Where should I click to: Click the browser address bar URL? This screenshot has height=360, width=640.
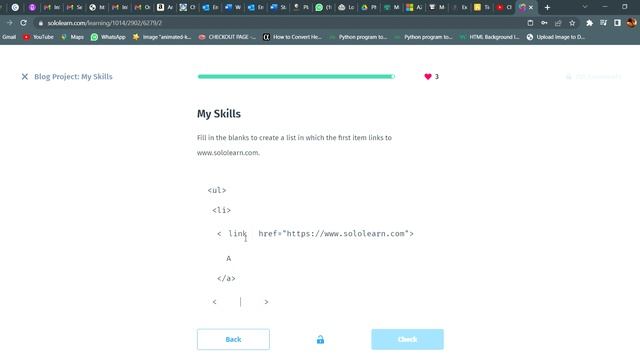(x=104, y=23)
